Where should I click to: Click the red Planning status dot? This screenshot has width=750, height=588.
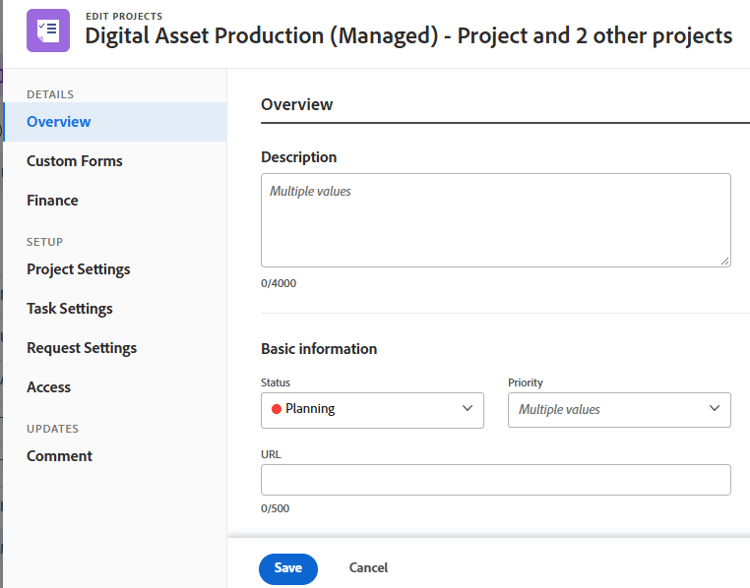pos(276,409)
